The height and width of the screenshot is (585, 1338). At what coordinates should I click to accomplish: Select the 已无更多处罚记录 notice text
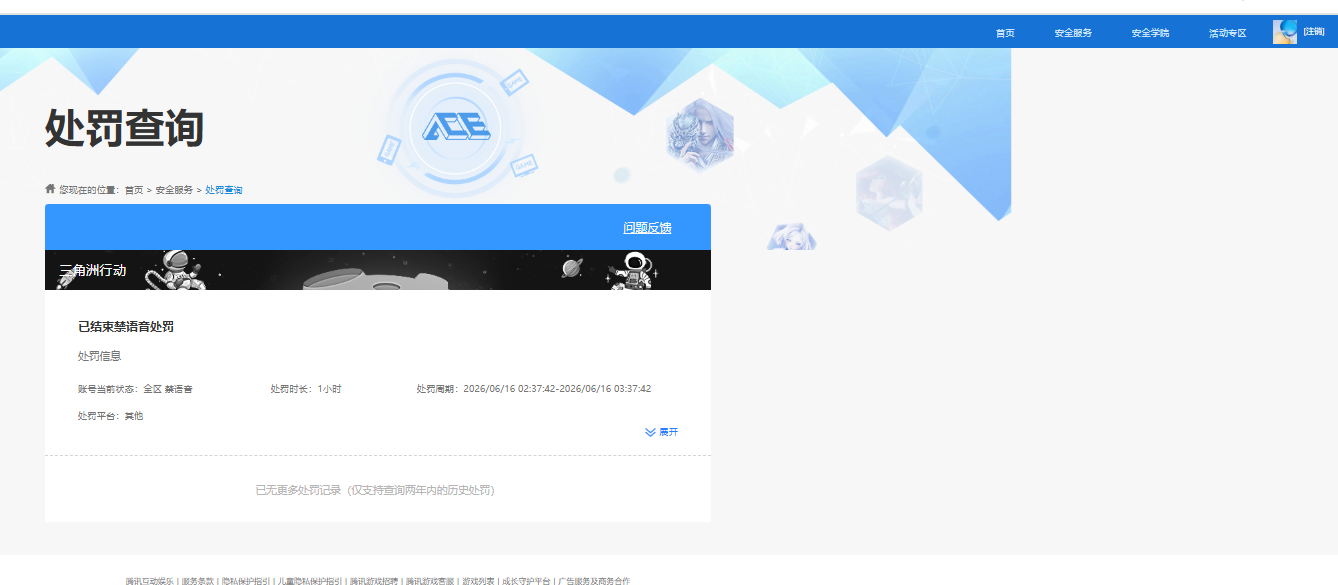pos(375,490)
